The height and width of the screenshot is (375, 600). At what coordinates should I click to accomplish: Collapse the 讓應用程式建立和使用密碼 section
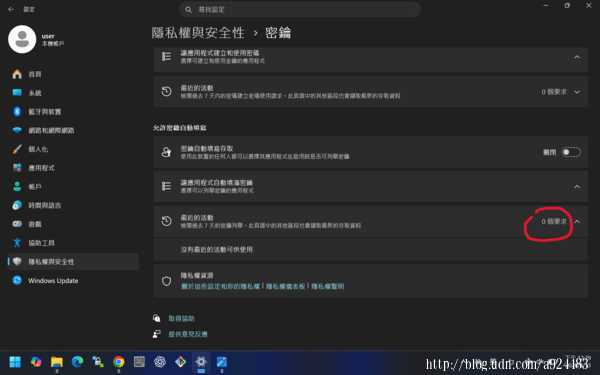click(577, 57)
